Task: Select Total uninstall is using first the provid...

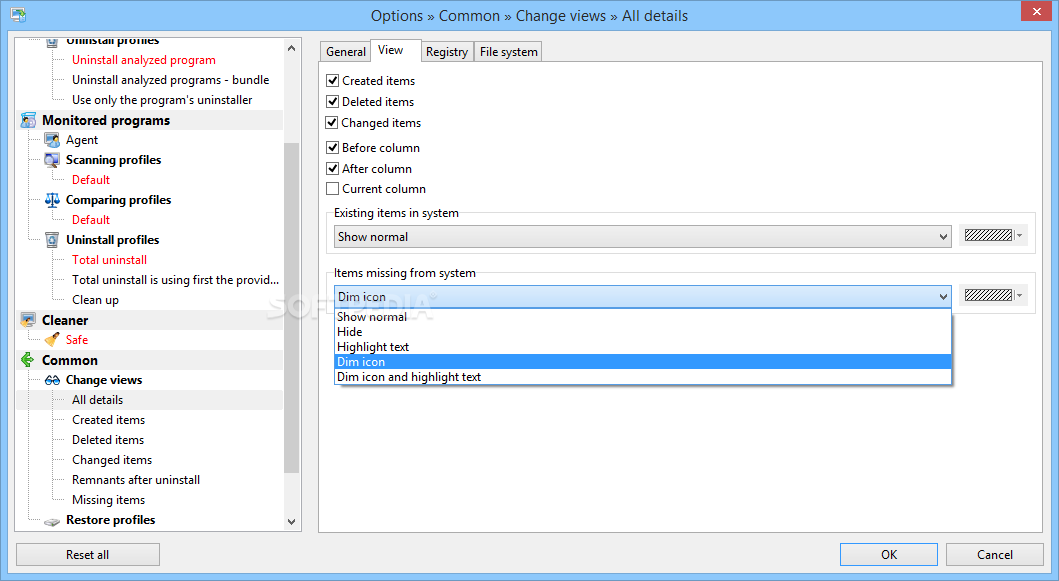Action: click(x=176, y=280)
